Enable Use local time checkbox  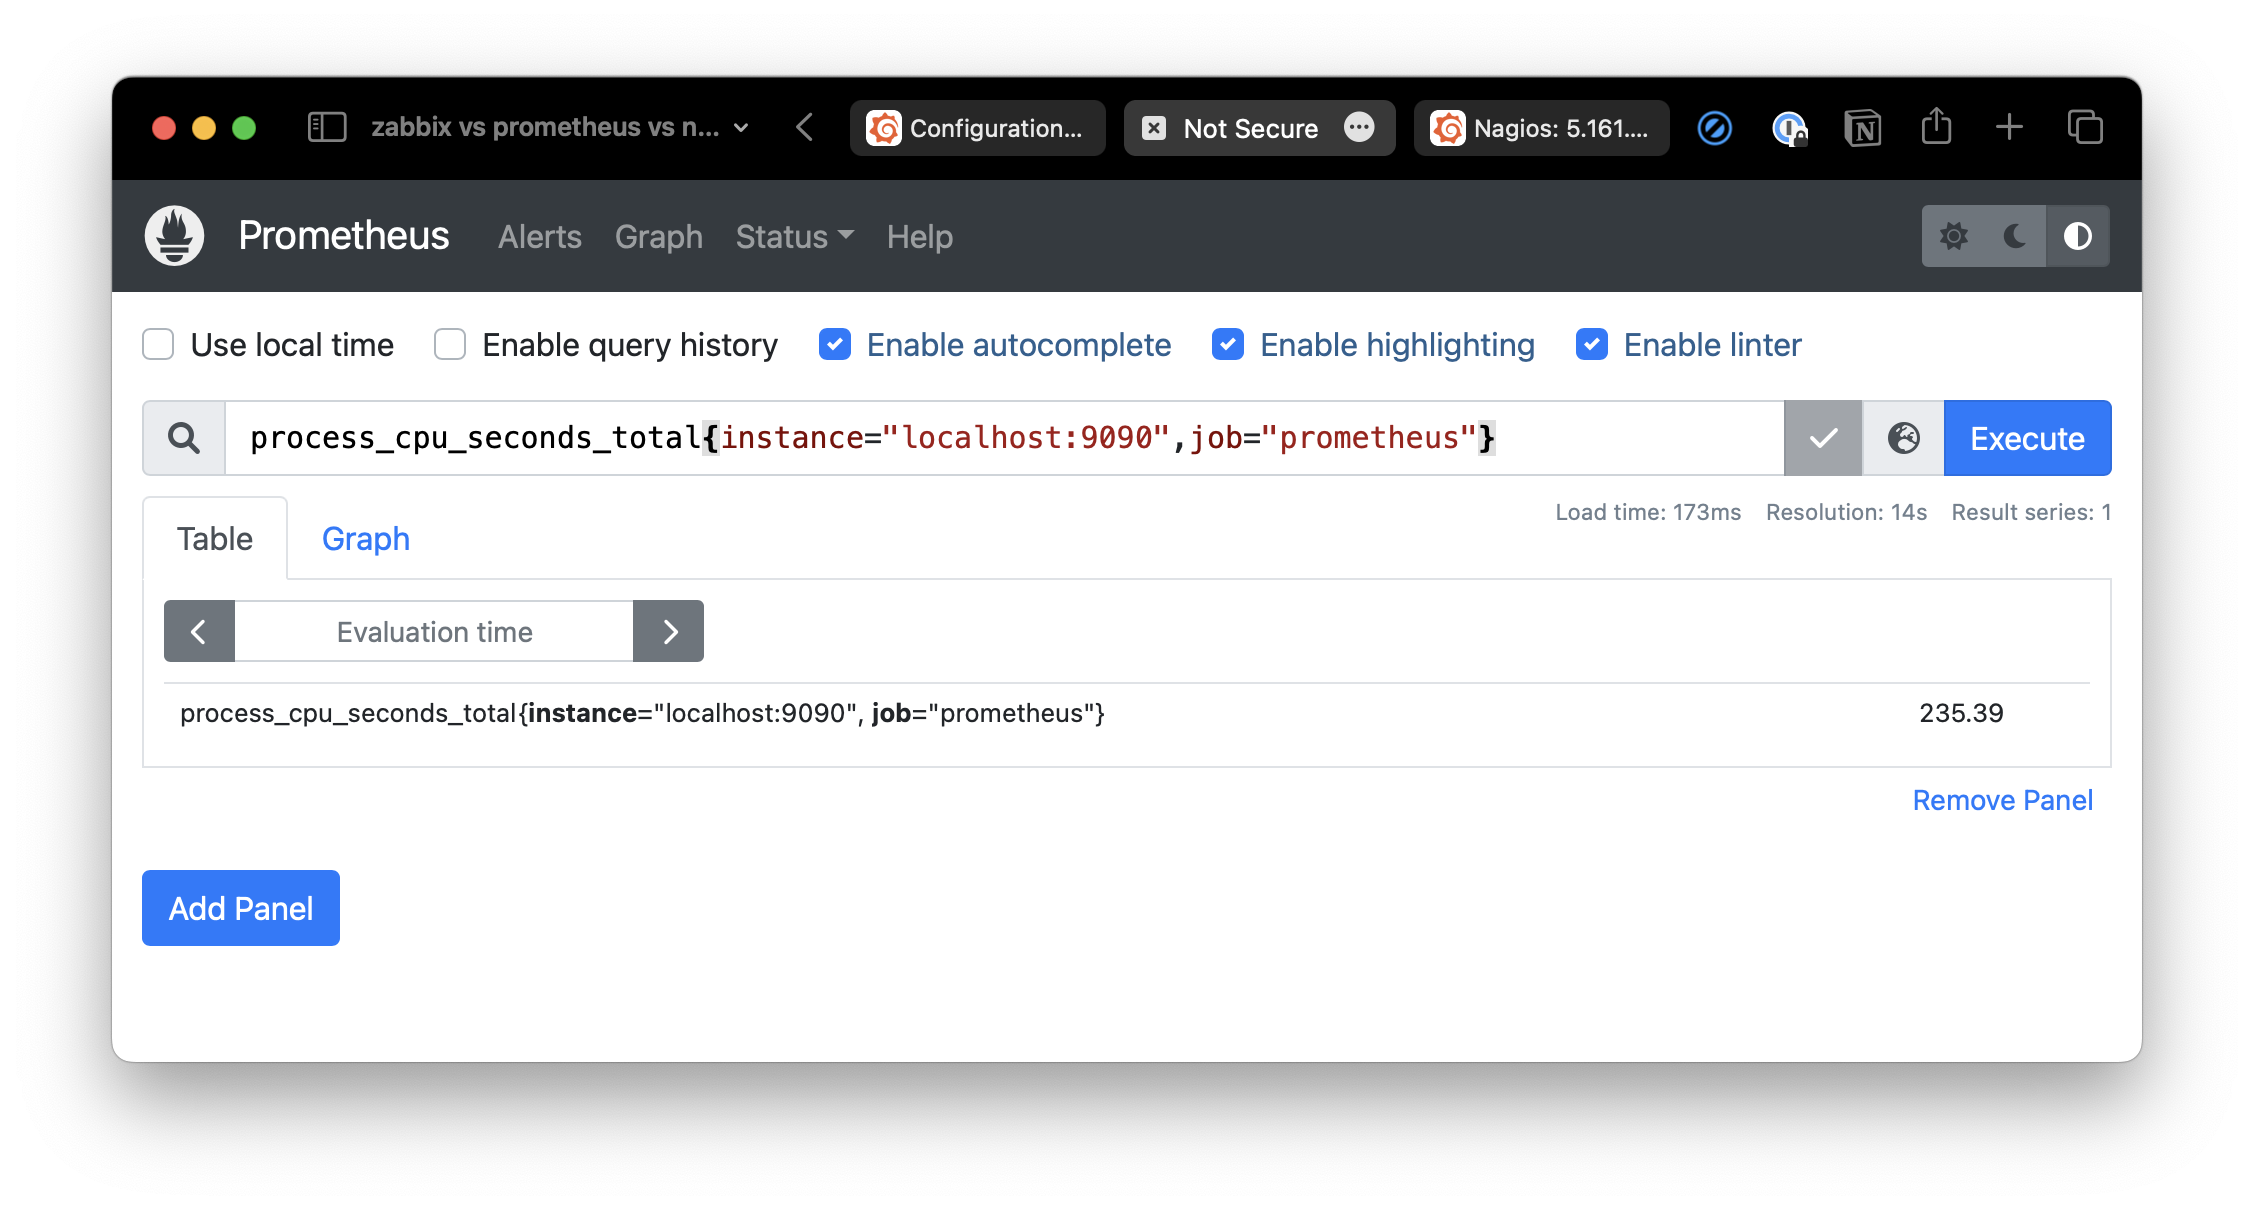coord(160,344)
